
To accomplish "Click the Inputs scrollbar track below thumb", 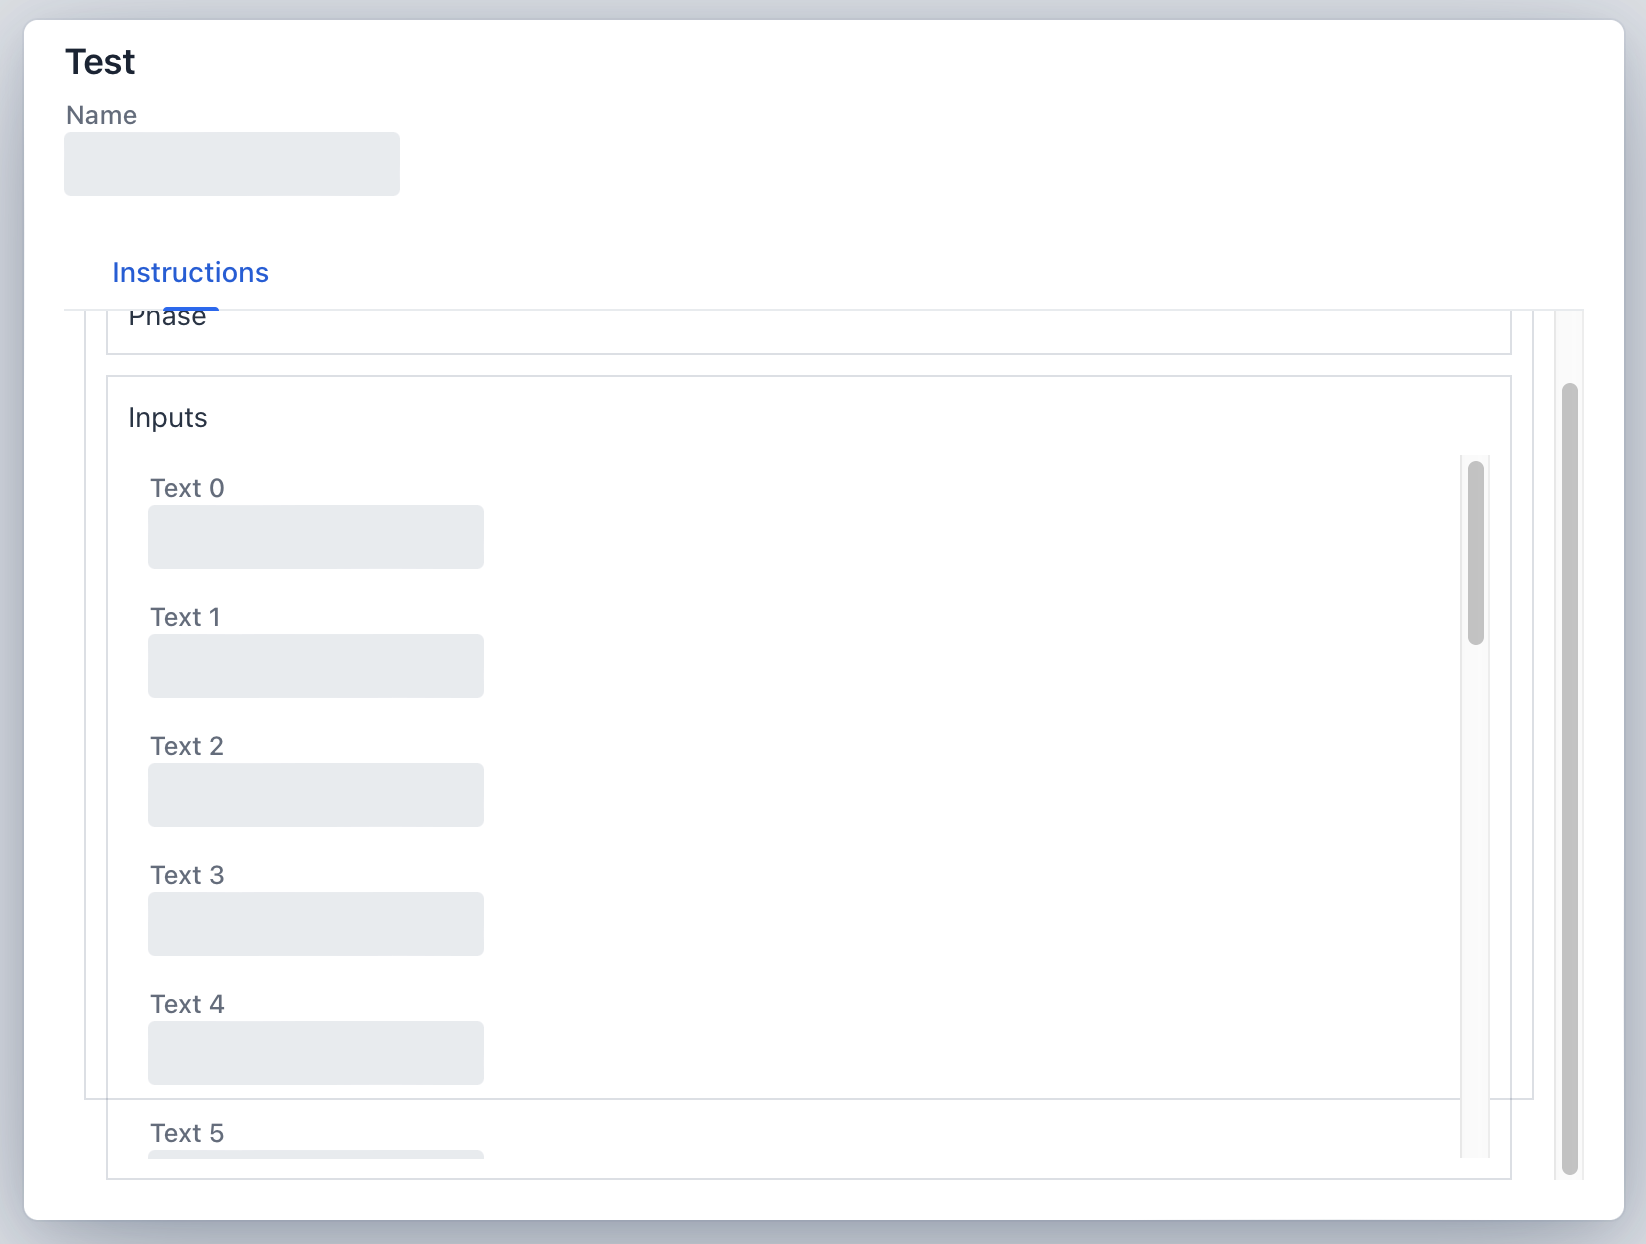I will (1475, 900).
